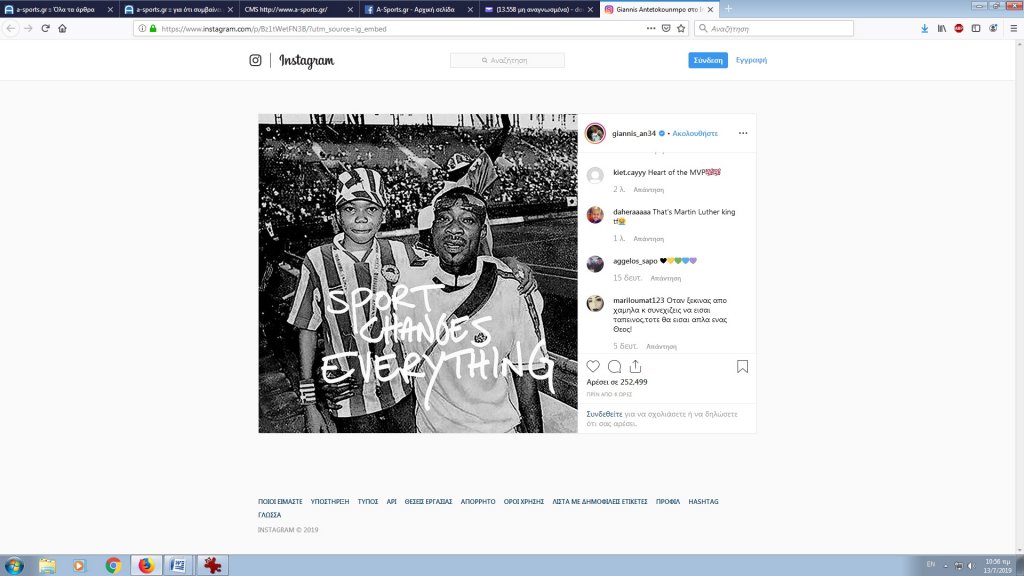Click Απάντηση under kiet.cayyy comment
This screenshot has height=576, width=1024.
click(648, 189)
